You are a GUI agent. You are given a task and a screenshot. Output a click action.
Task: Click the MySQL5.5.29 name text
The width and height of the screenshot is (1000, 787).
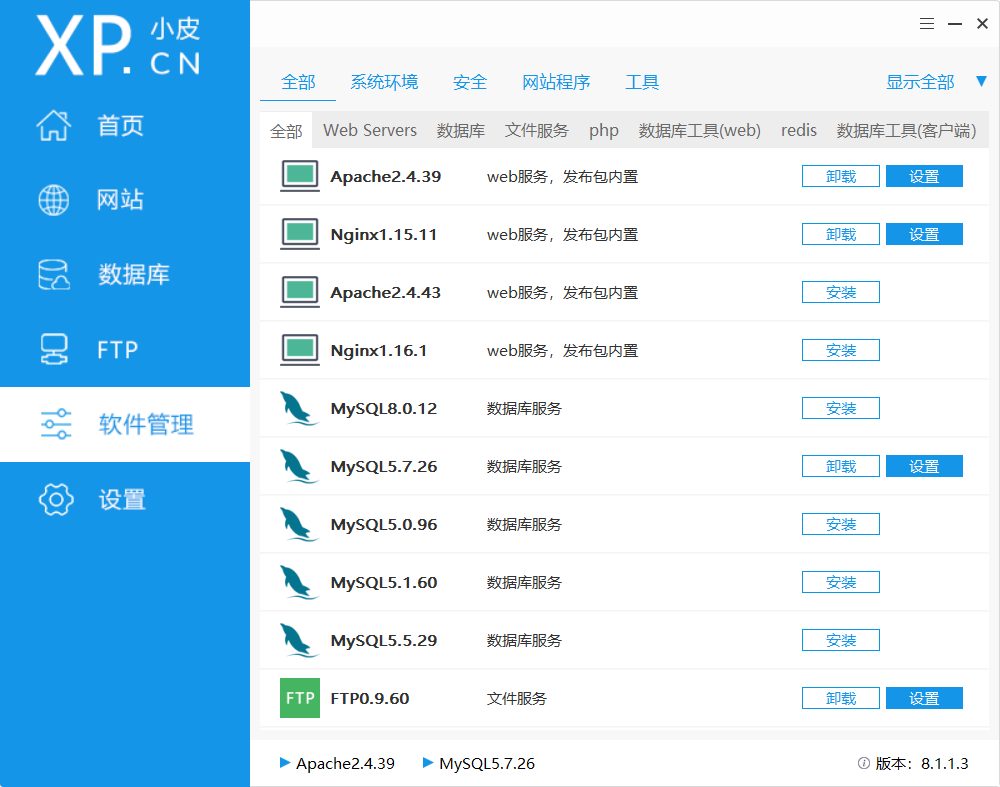[x=383, y=640]
